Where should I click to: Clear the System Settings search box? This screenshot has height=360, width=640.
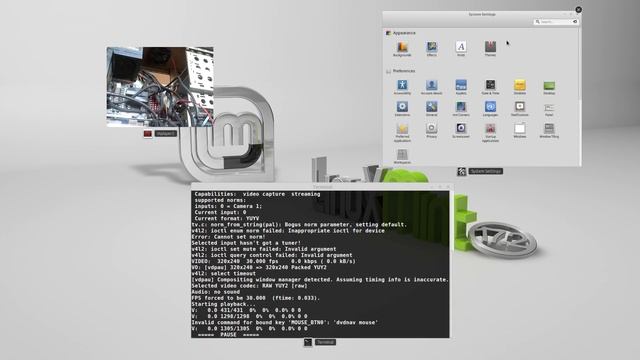[x=575, y=22]
